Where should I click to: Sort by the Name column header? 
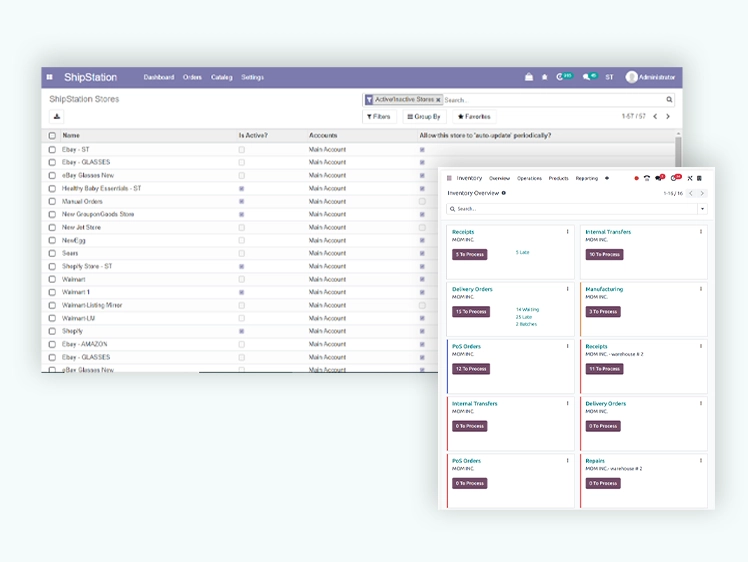pyautogui.click(x=71, y=135)
